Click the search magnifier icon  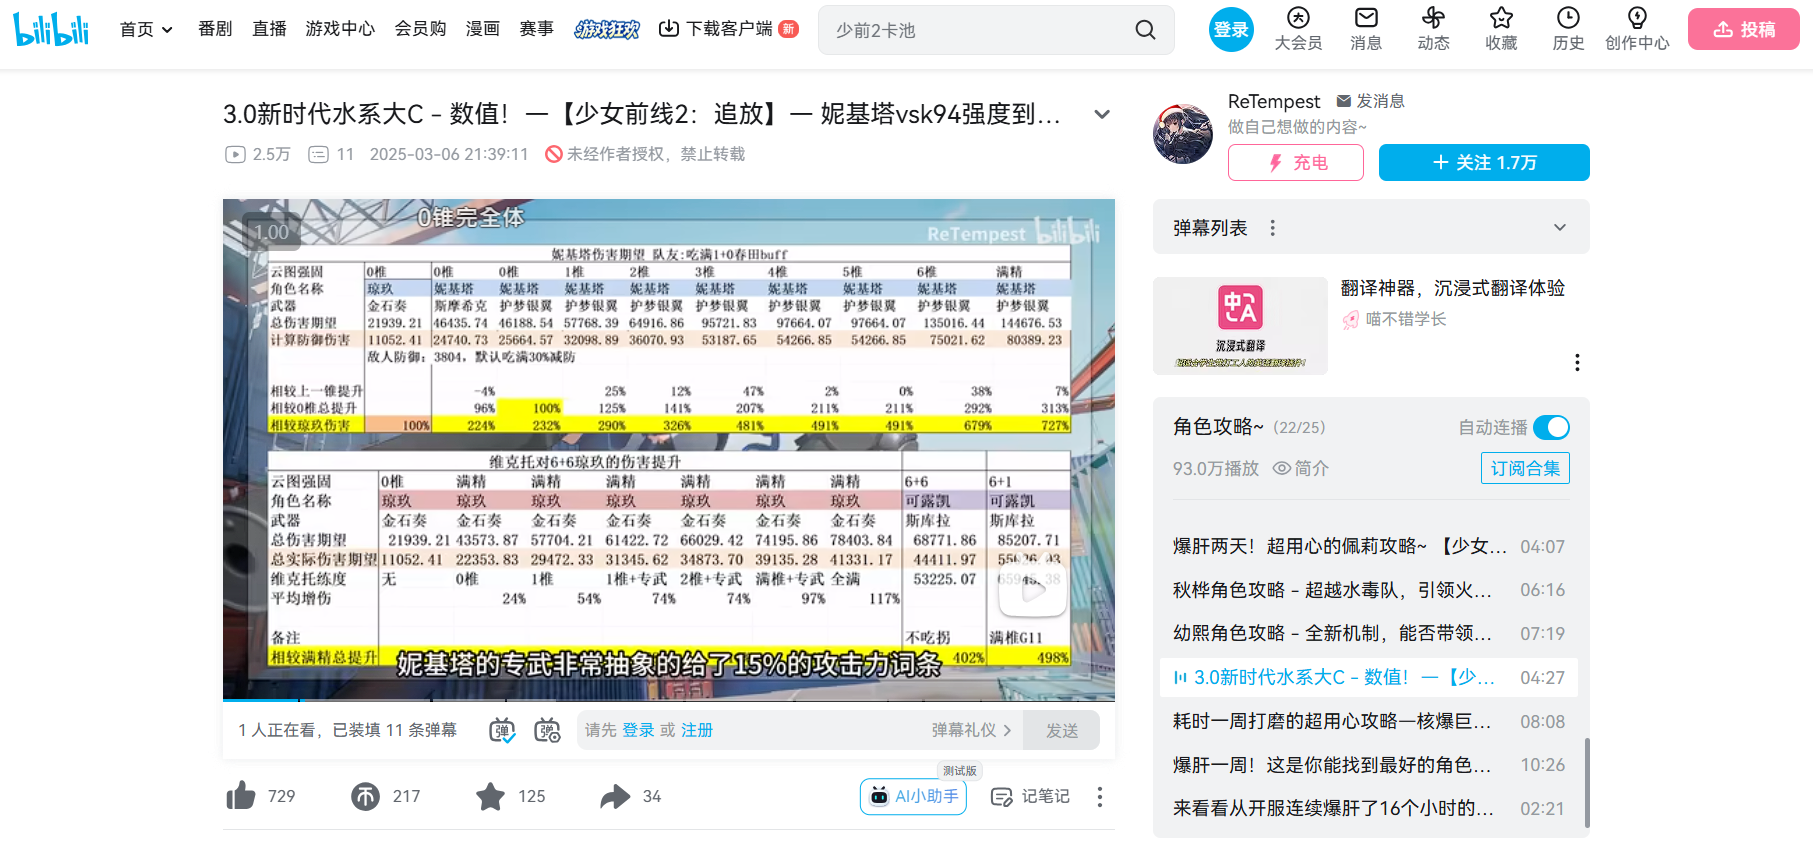[1145, 30]
